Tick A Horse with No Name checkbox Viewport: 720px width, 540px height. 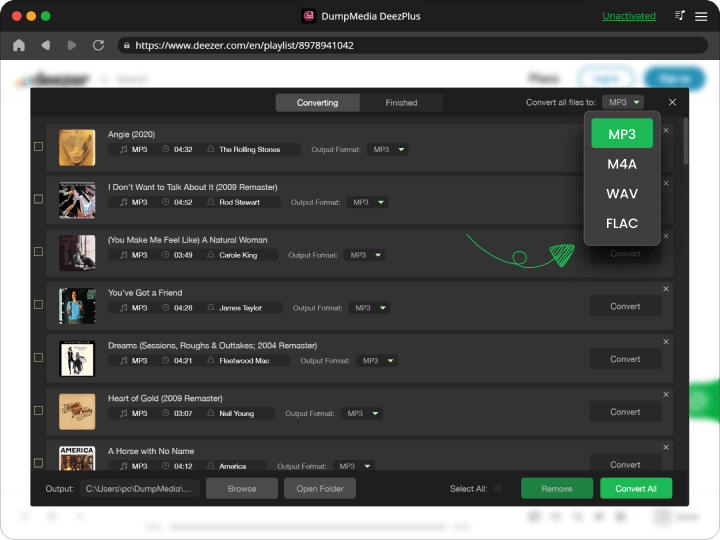(x=39, y=463)
